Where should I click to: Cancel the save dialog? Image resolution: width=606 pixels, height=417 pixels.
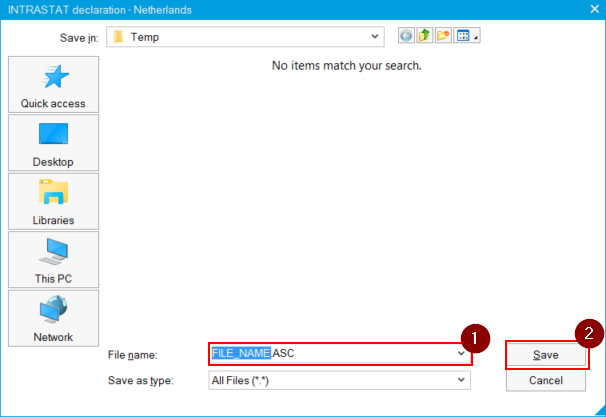coord(546,380)
